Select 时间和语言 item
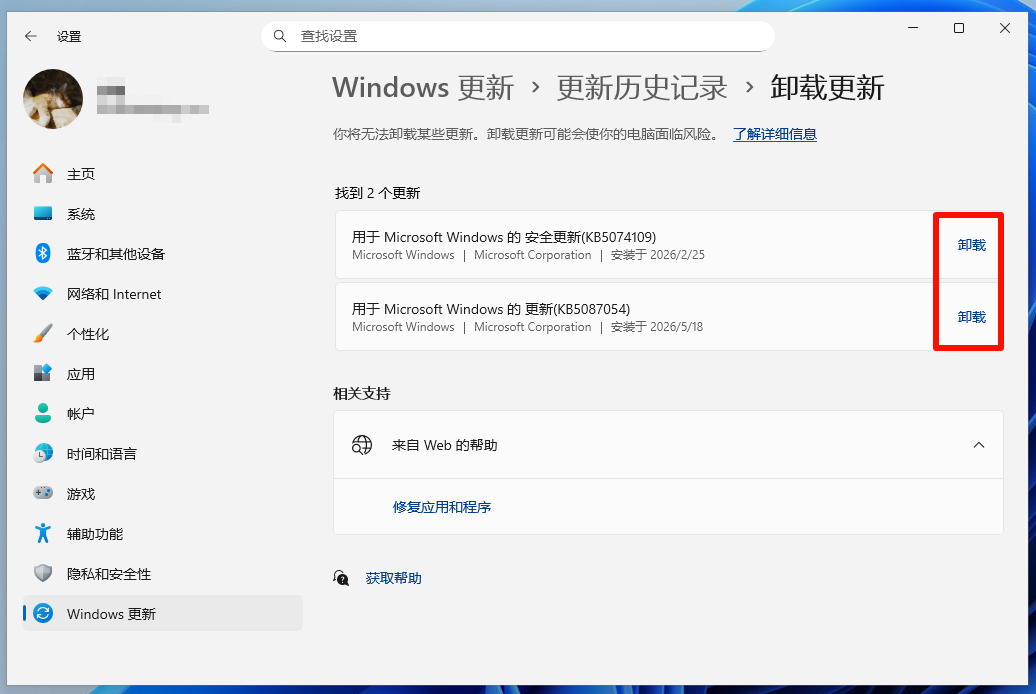Viewport: 1036px width, 694px height. click(x=163, y=453)
